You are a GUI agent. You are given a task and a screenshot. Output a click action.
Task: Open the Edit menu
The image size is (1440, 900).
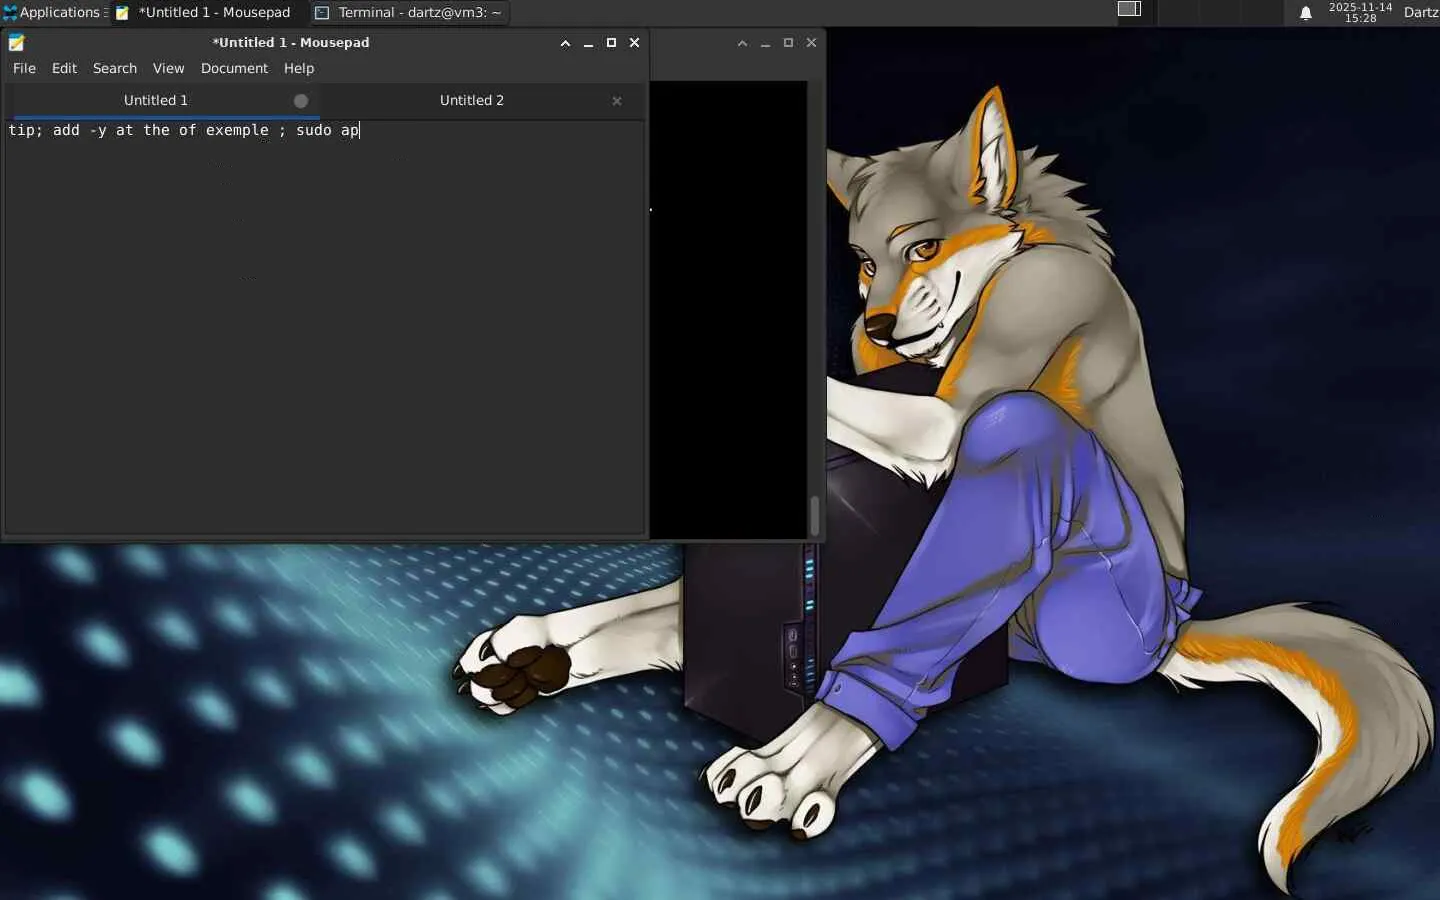coord(64,68)
